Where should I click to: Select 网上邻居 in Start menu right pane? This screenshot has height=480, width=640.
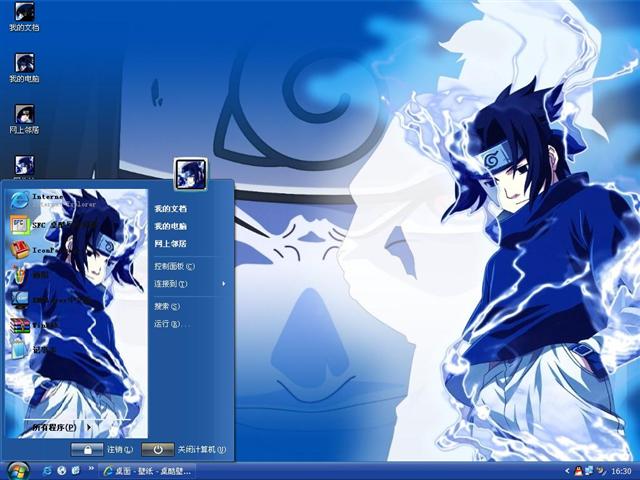pos(171,244)
